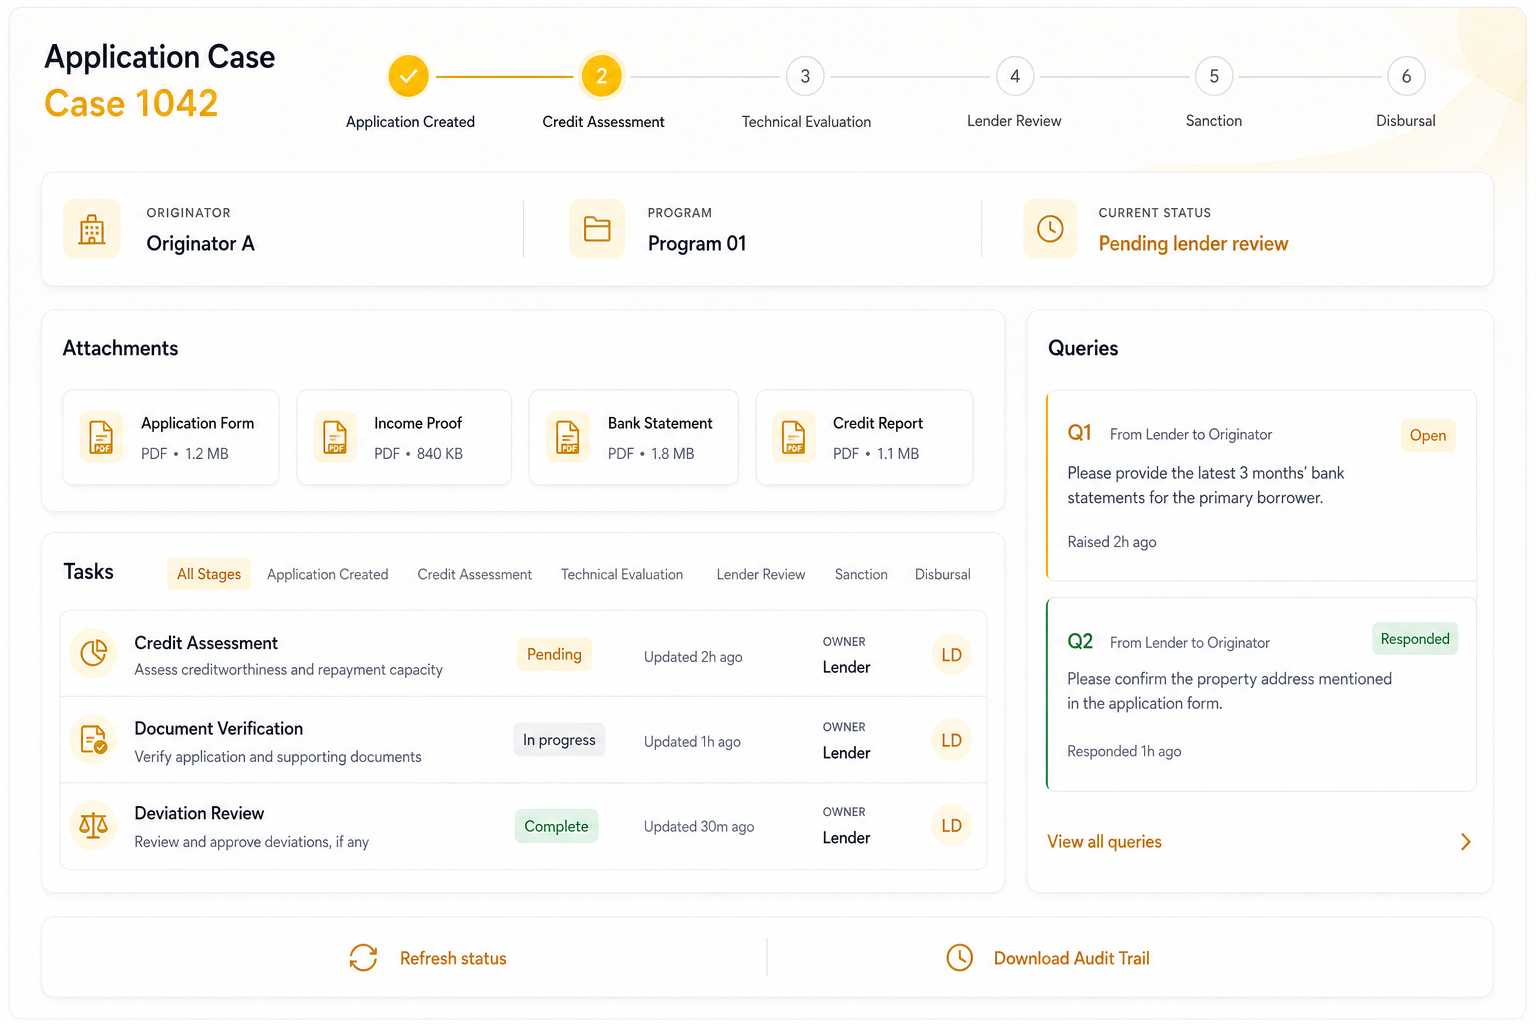Click the Refresh status circular arrows icon
The image size is (1536, 1024).
(x=363, y=958)
